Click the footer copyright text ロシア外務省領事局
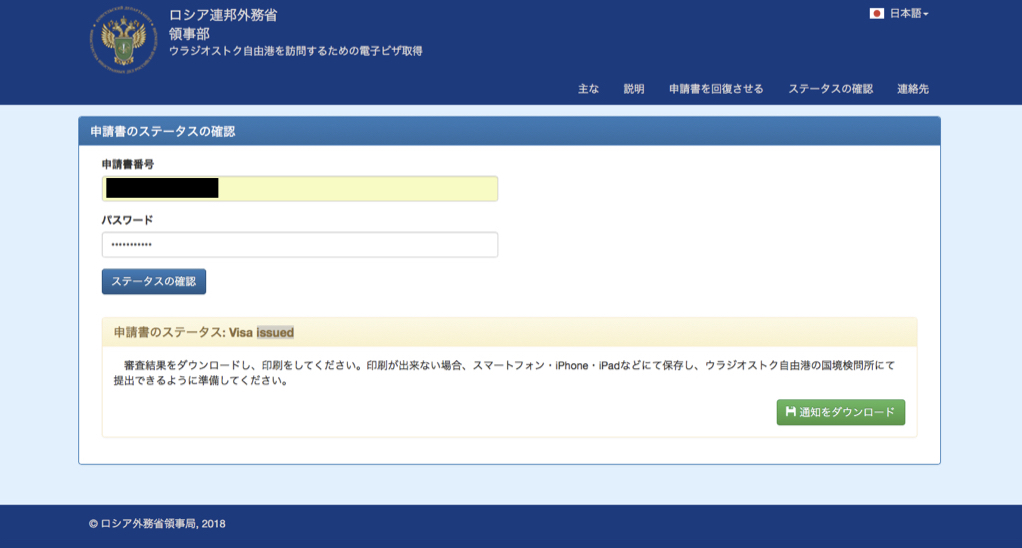The height and width of the screenshot is (548, 1022). click(x=157, y=523)
